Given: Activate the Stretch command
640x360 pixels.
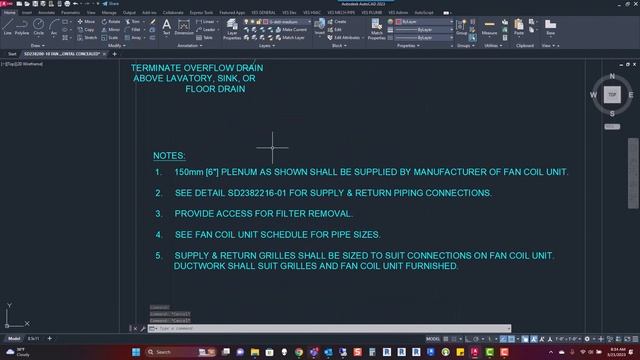Looking at the screenshot, I should coord(87,38).
